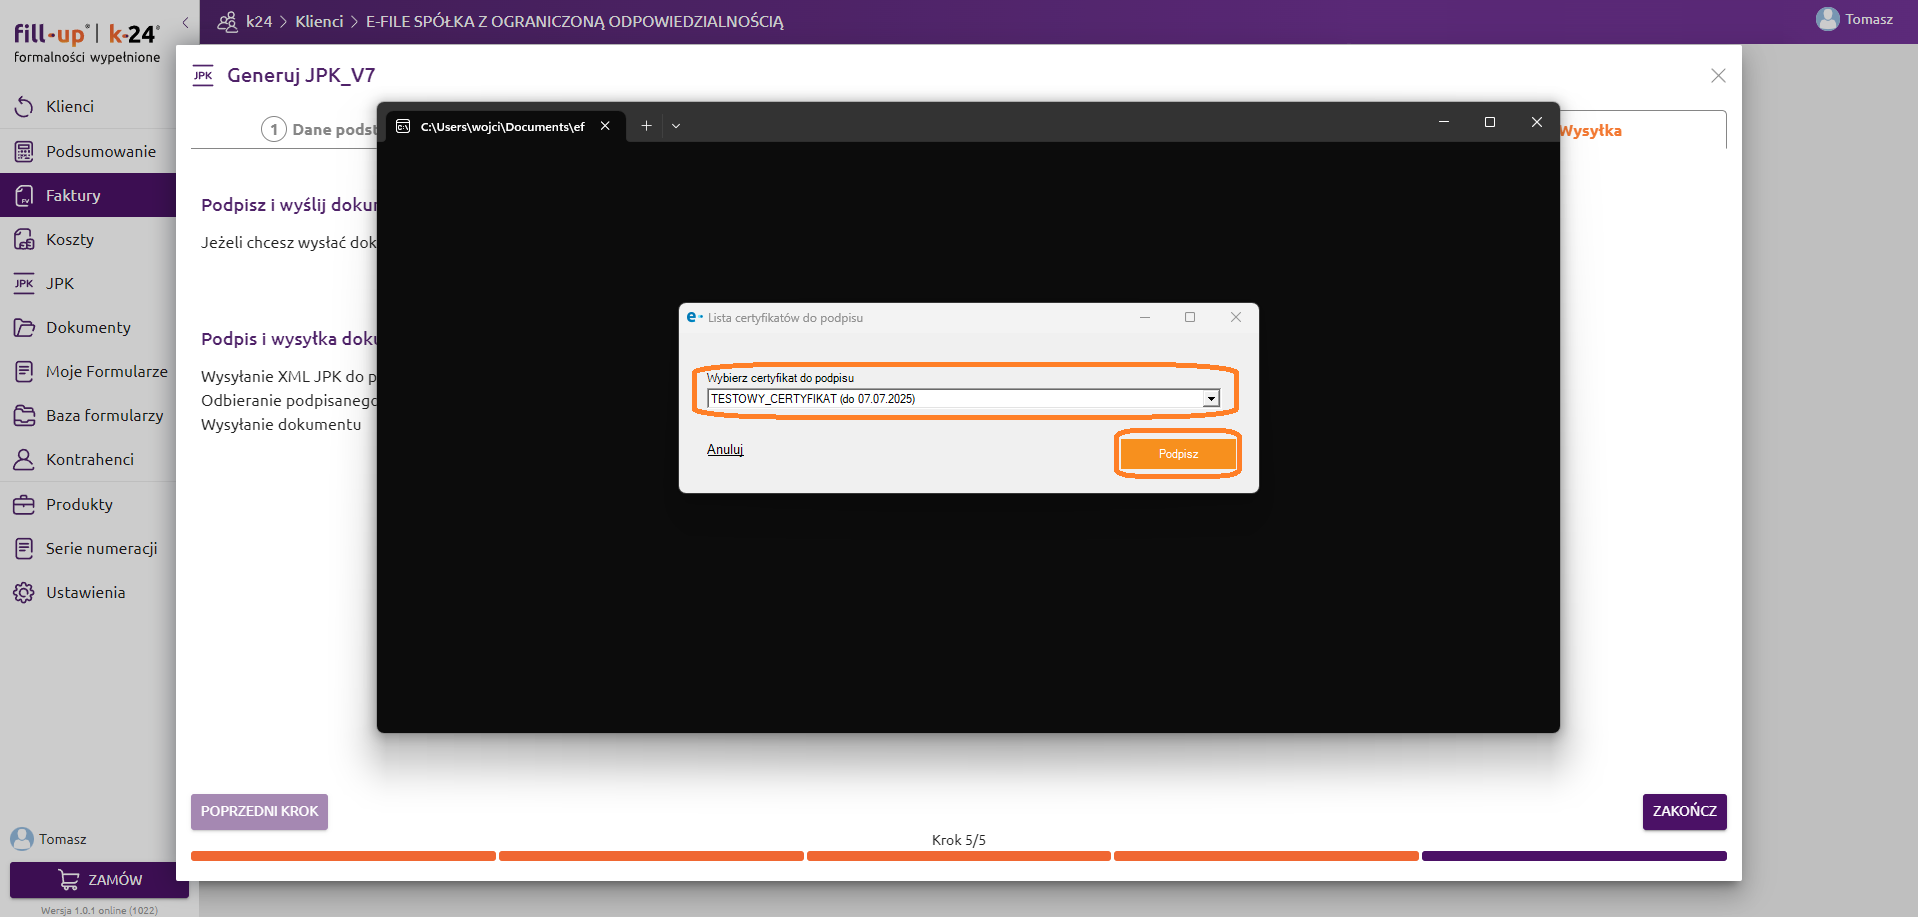
Task: Click the new terminal tab plus icon
Action: coord(646,126)
